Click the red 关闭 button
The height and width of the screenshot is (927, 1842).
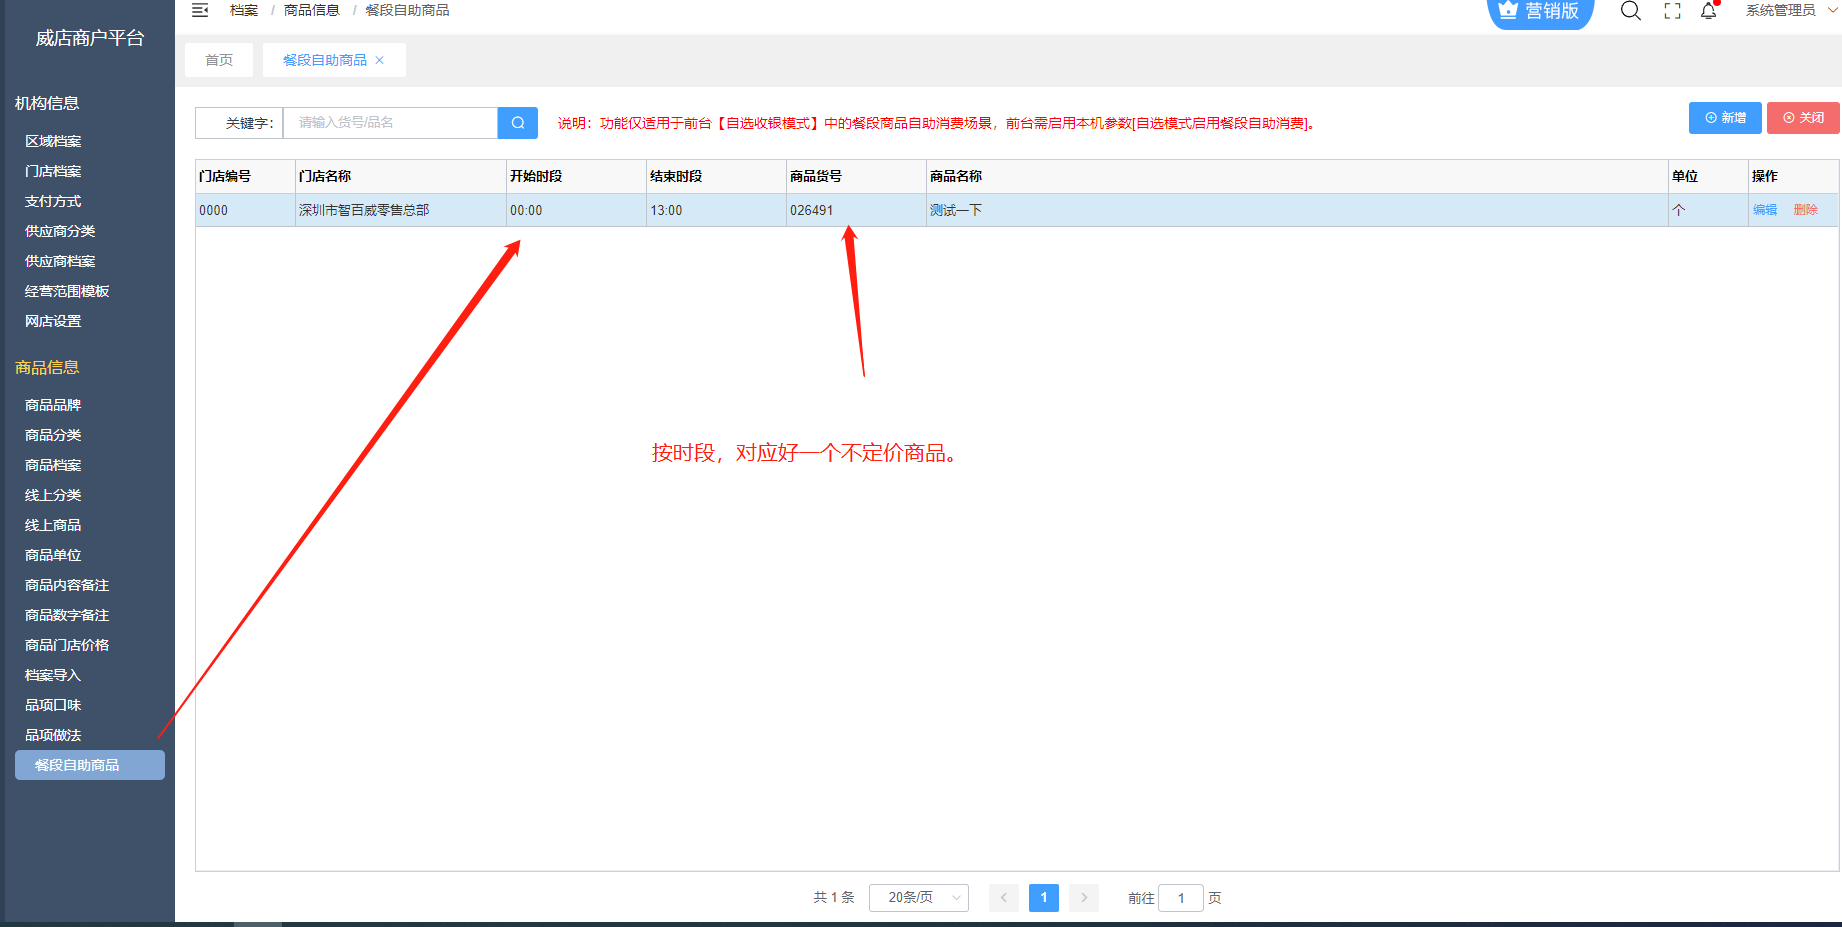[1803, 118]
